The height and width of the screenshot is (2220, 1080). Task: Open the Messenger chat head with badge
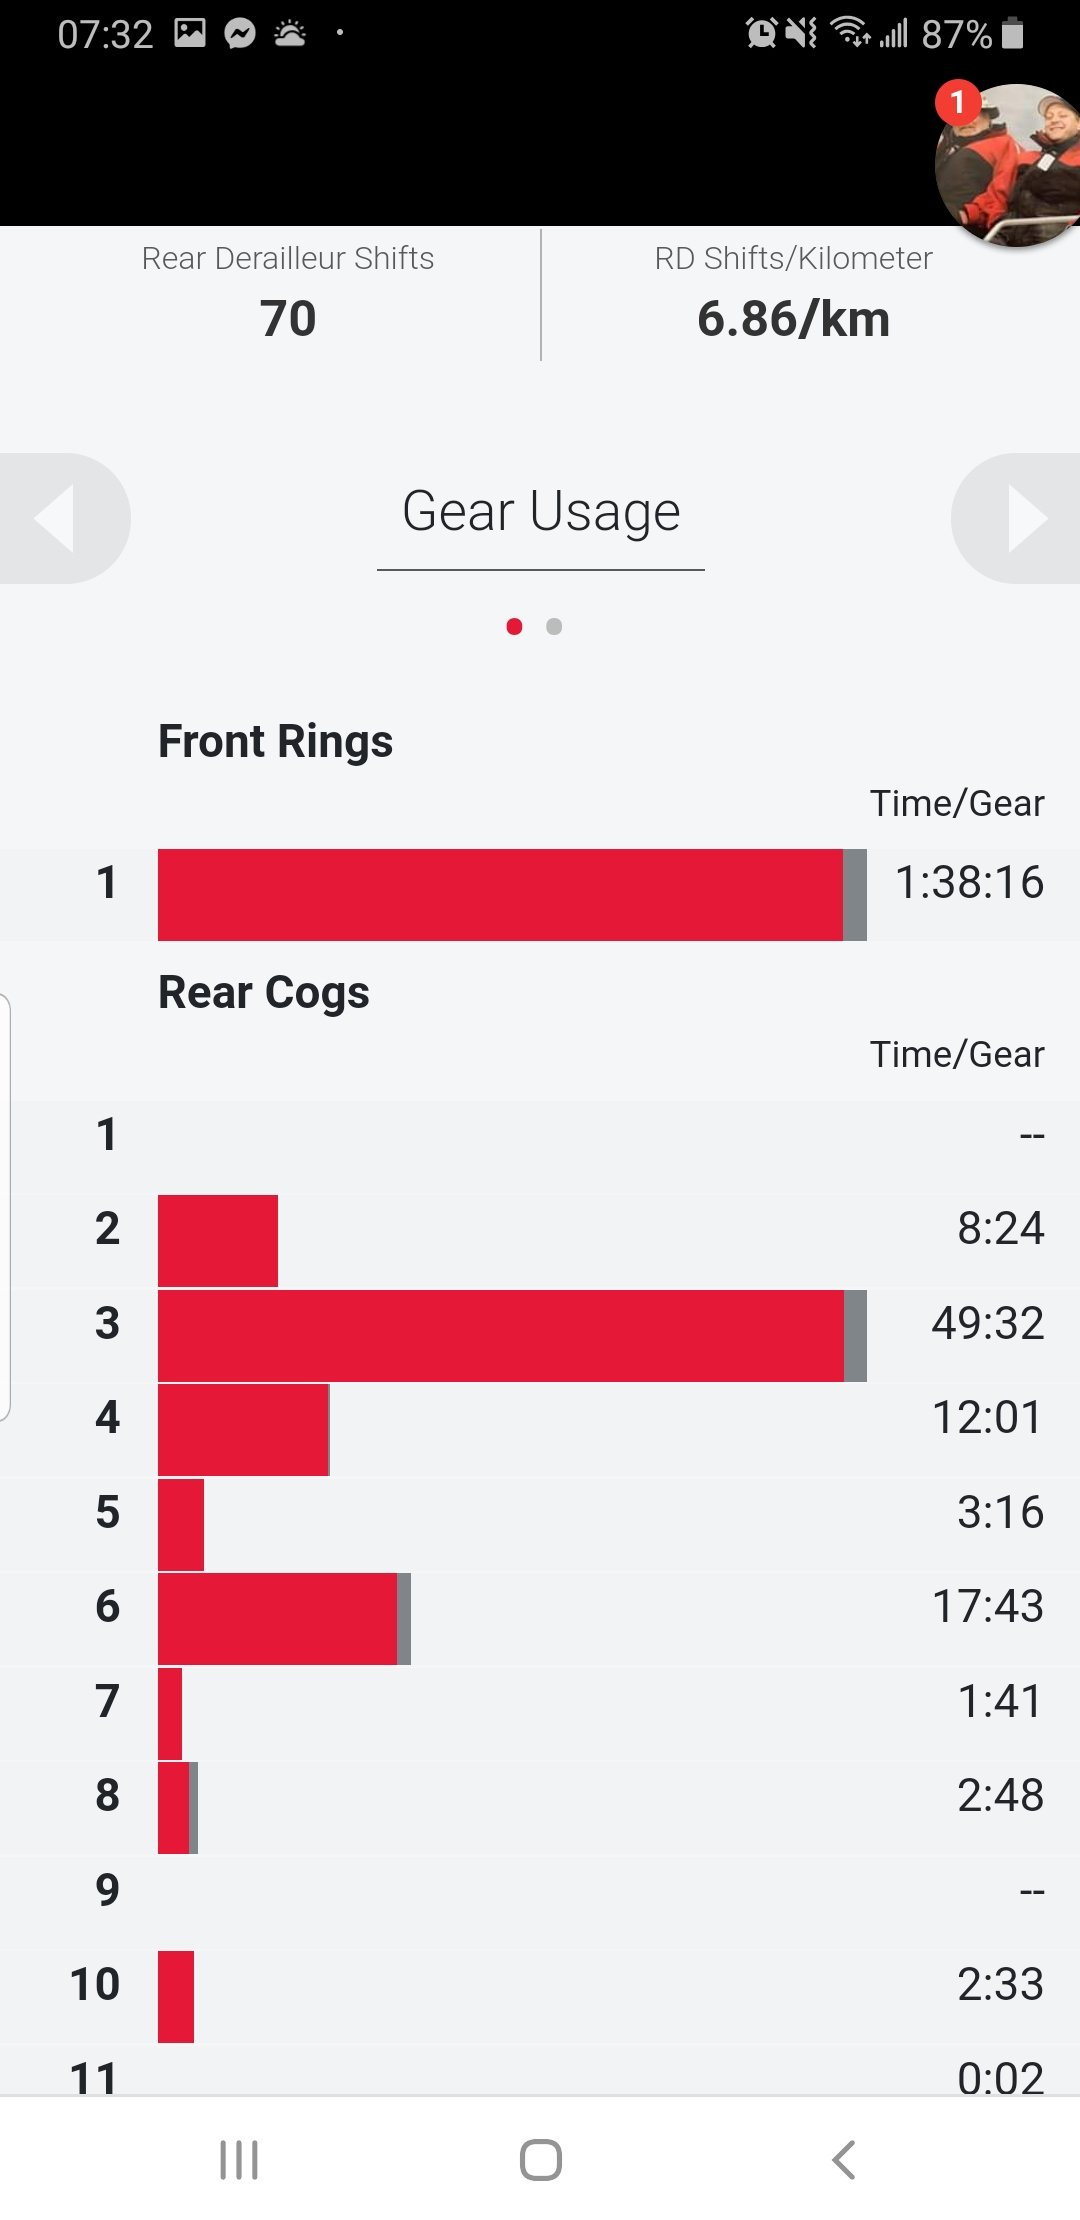(1008, 165)
